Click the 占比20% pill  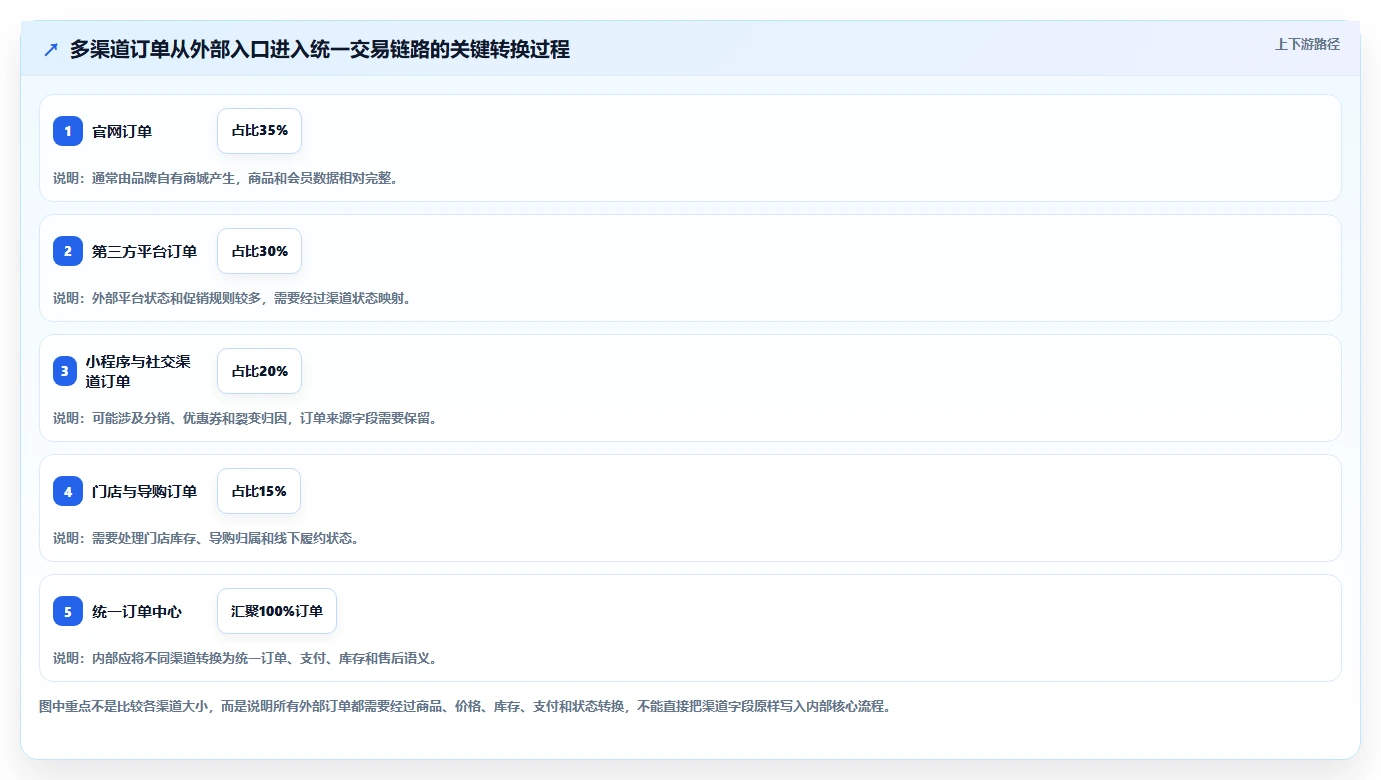[259, 371]
